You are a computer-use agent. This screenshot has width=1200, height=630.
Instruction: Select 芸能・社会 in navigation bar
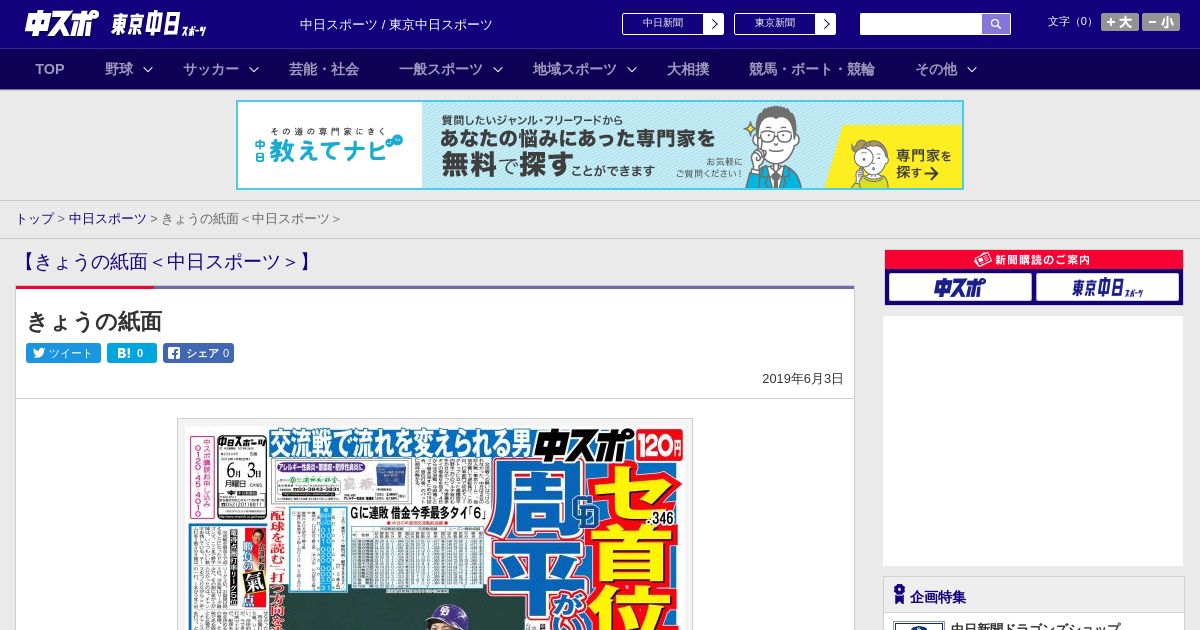coord(324,69)
